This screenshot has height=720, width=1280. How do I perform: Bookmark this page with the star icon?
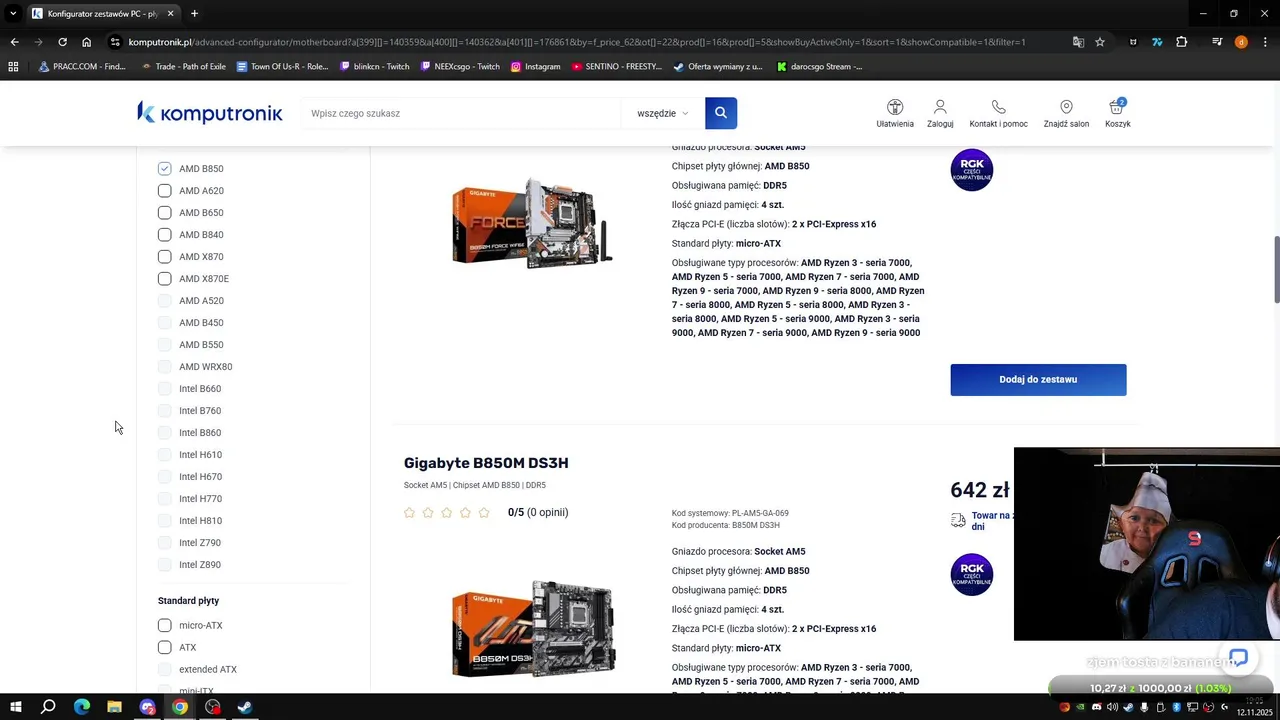coord(1100,42)
